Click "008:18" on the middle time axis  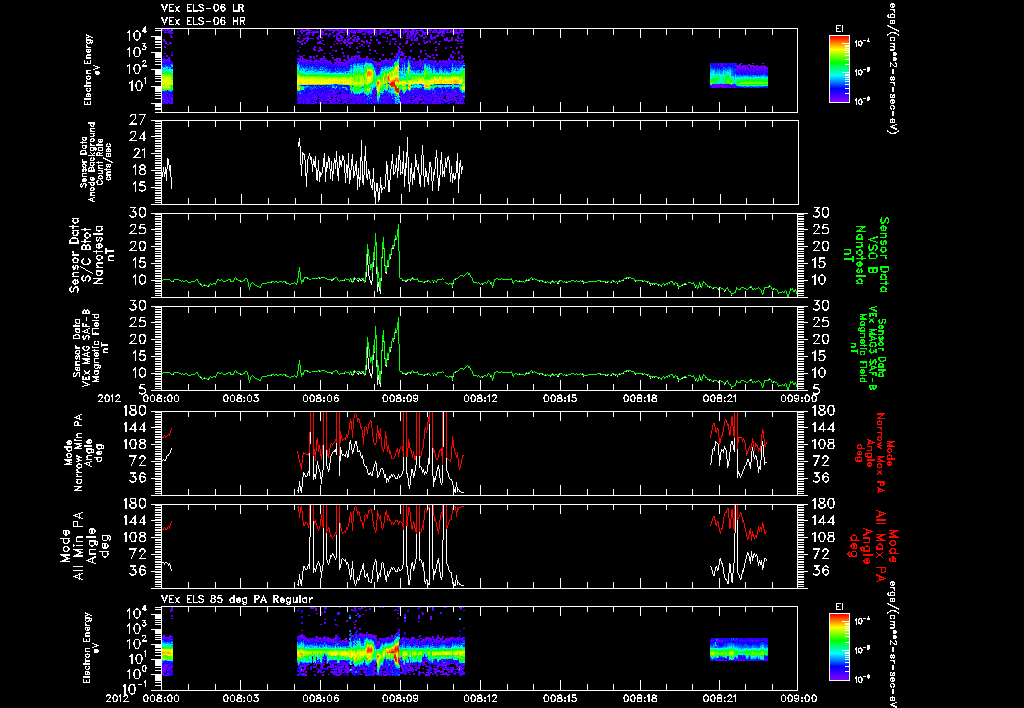tap(640, 398)
